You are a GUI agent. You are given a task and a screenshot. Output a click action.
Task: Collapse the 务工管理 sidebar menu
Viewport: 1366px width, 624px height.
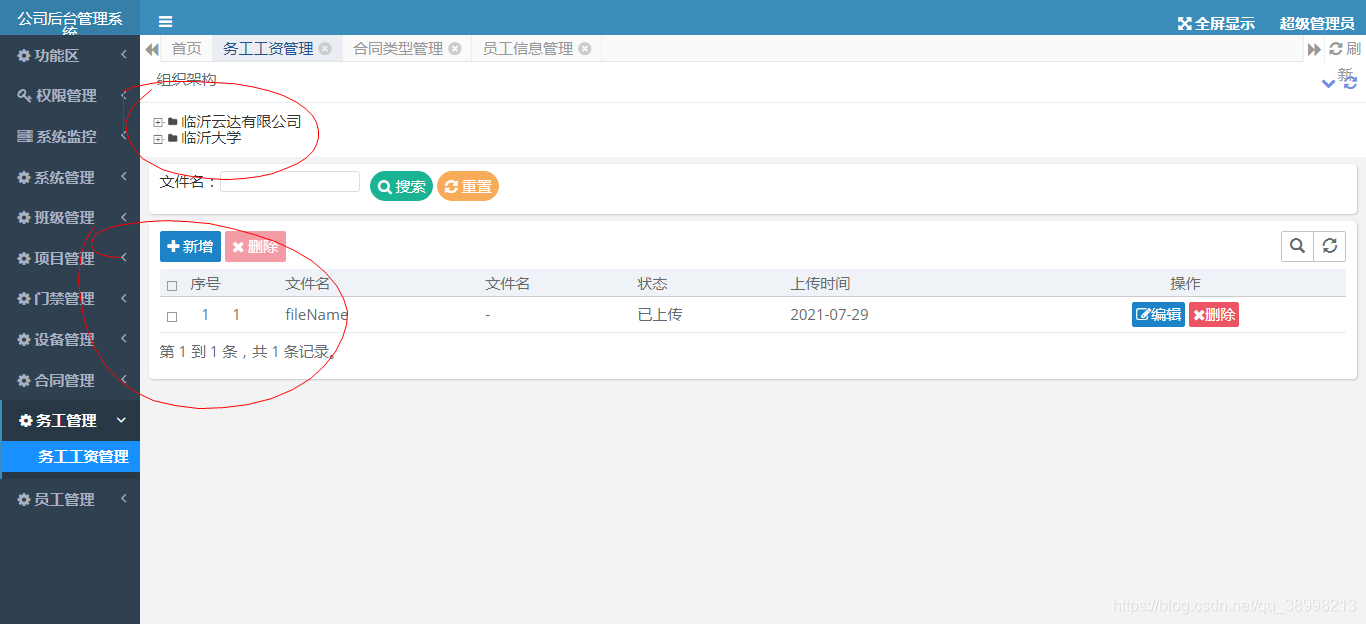[70, 421]
